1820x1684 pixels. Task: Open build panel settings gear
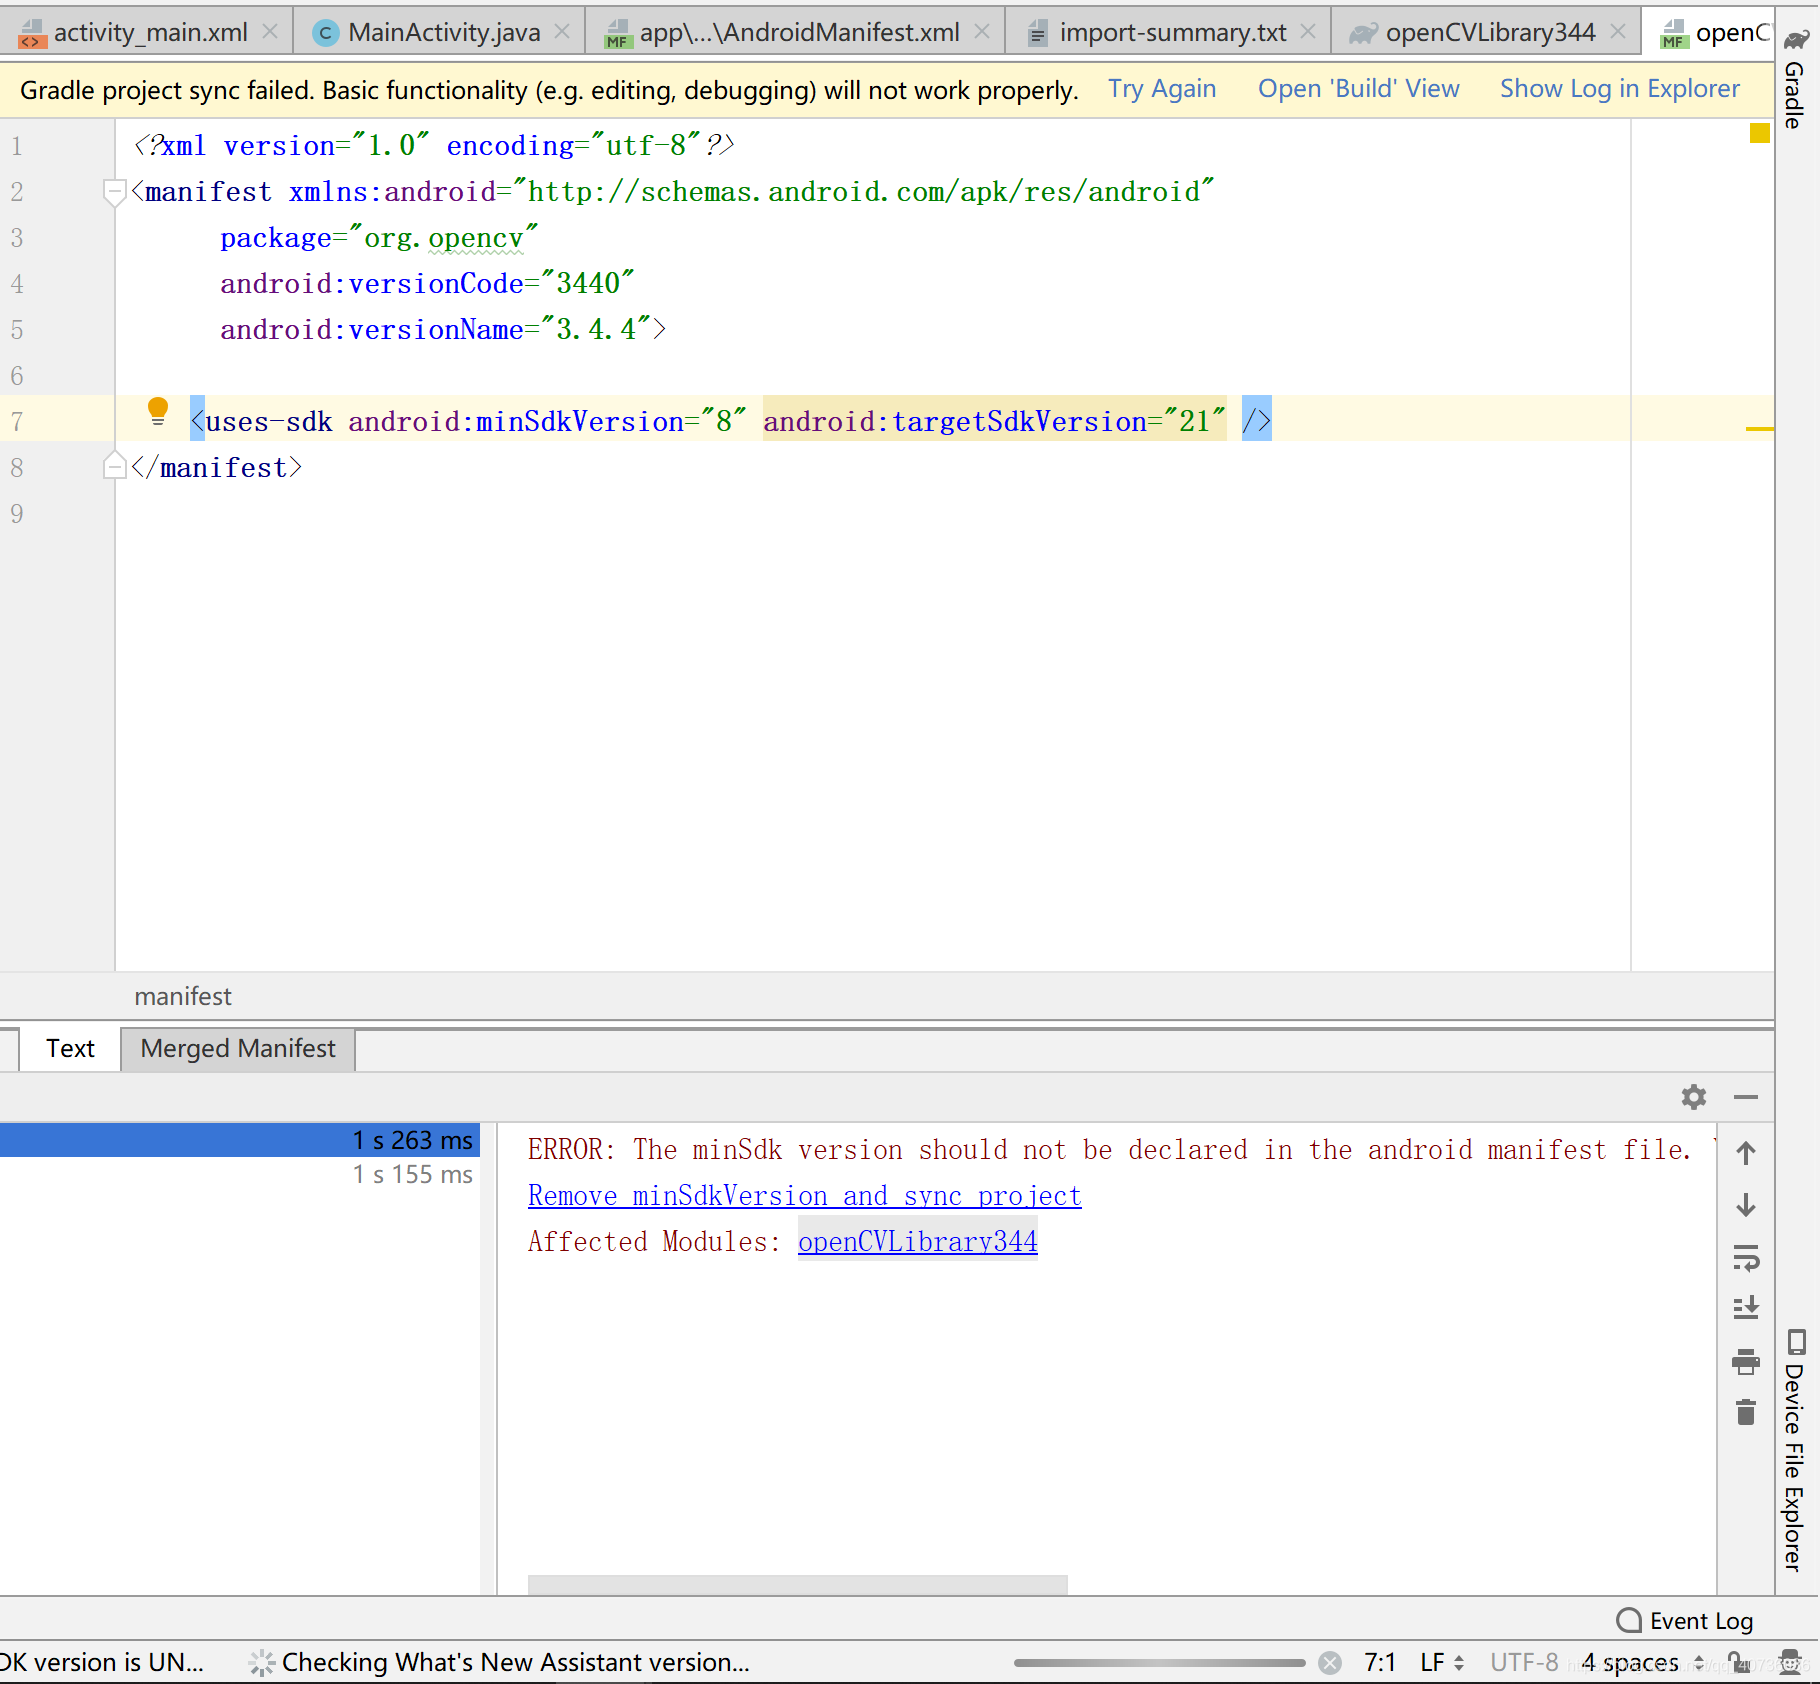tap(1694, 1097)
